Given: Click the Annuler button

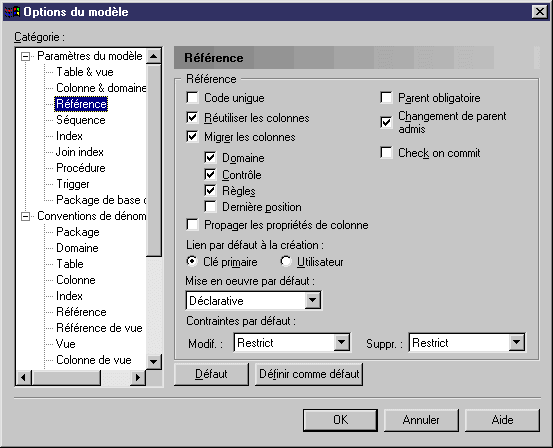Looking at the screenshot, I should tap(421, 420).
